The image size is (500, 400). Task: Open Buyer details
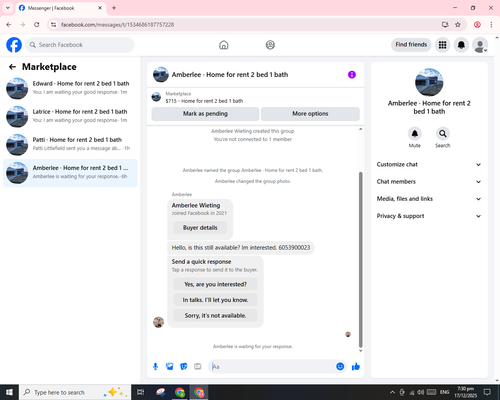point(200,228)
